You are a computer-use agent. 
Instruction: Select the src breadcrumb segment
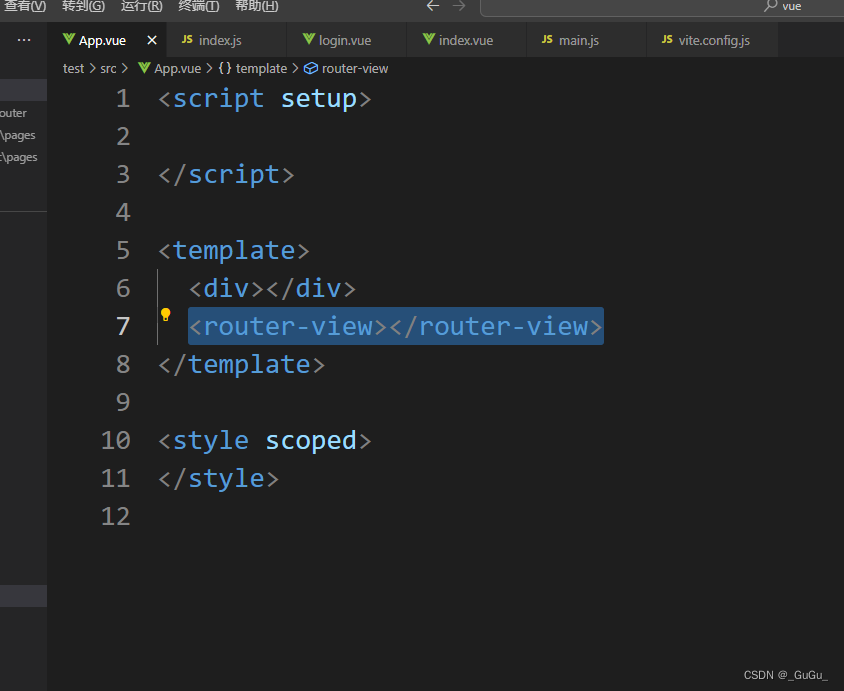click(108, 69)
